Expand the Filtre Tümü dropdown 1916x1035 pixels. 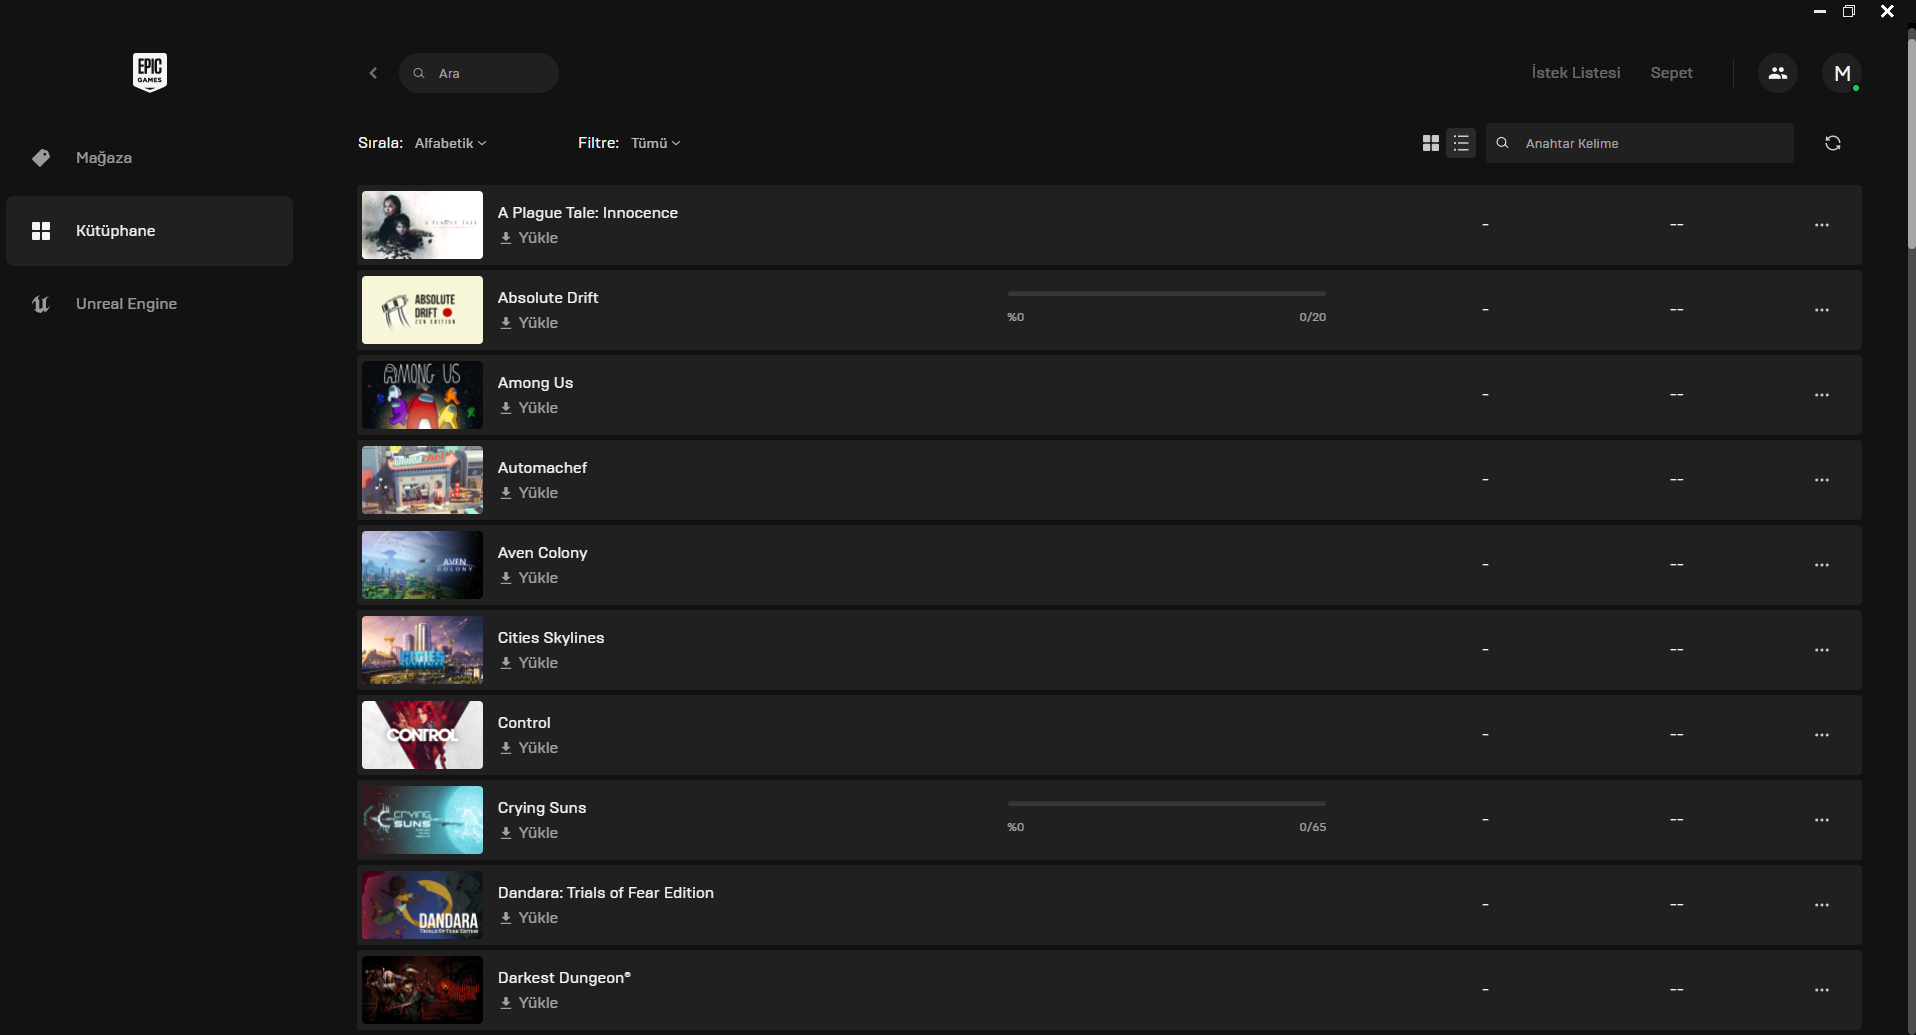click(655, 143)
